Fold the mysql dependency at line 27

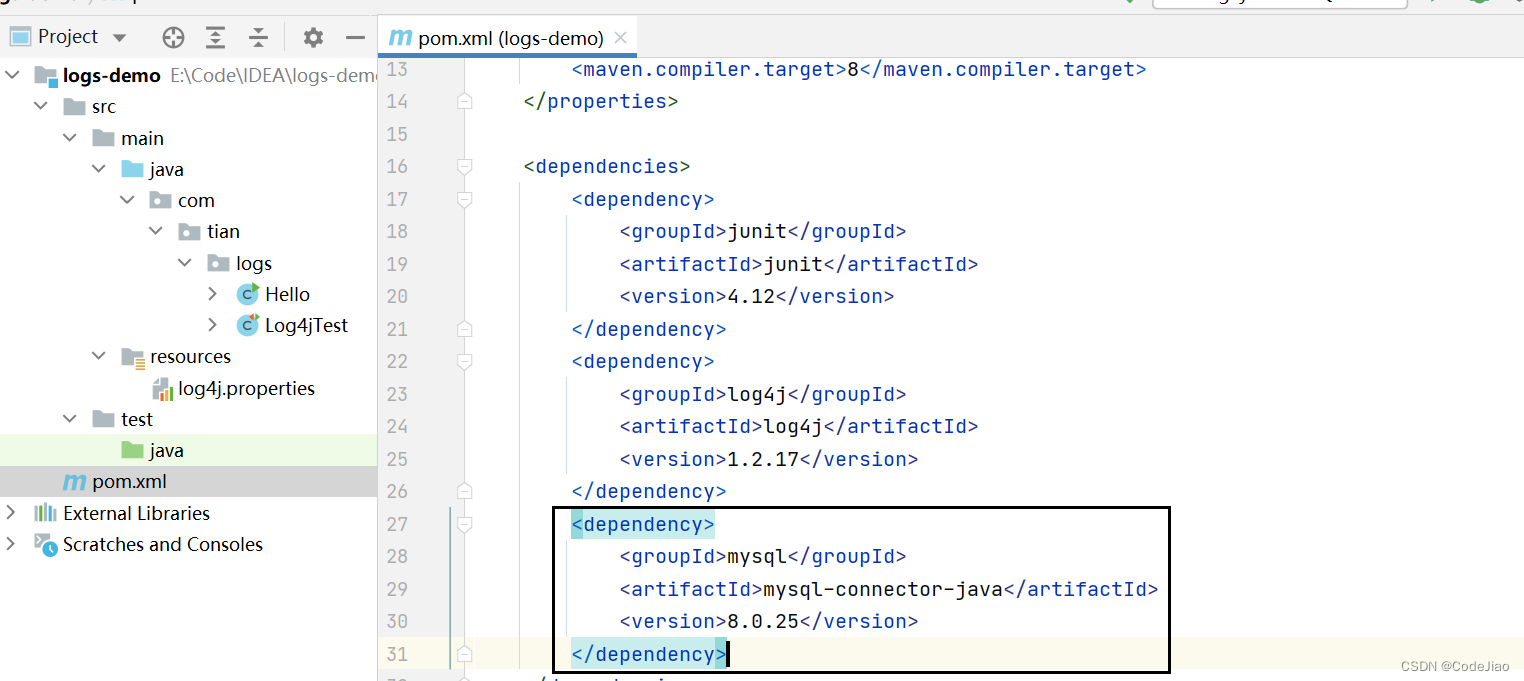click(x=464, y=524)
